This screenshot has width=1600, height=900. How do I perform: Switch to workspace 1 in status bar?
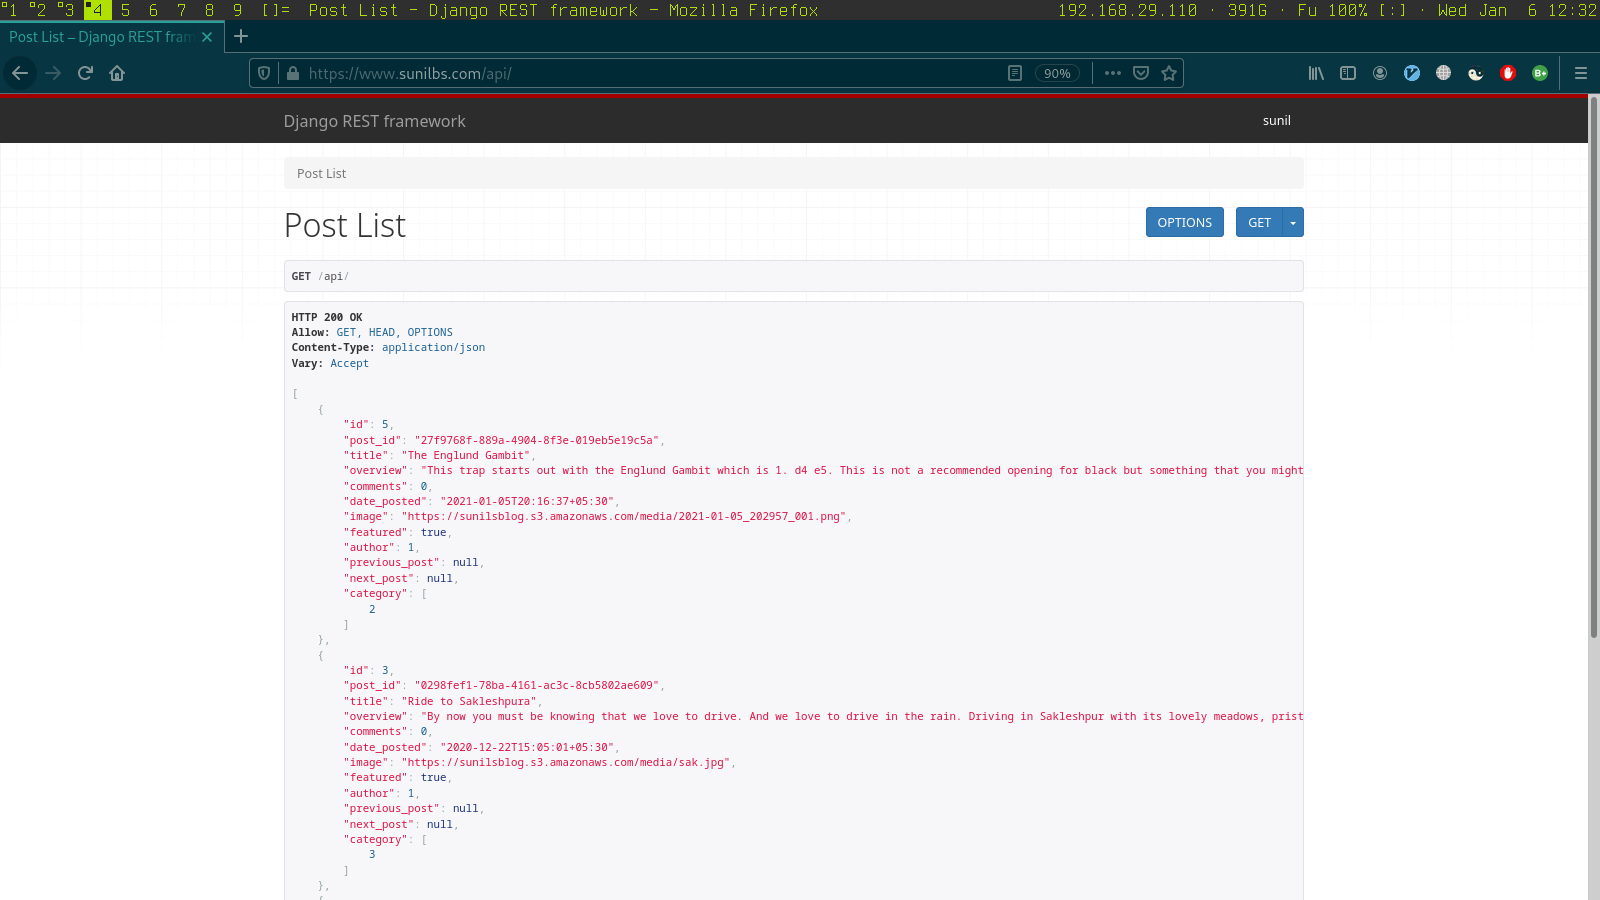pyautogui.click(x=11, y=10)
